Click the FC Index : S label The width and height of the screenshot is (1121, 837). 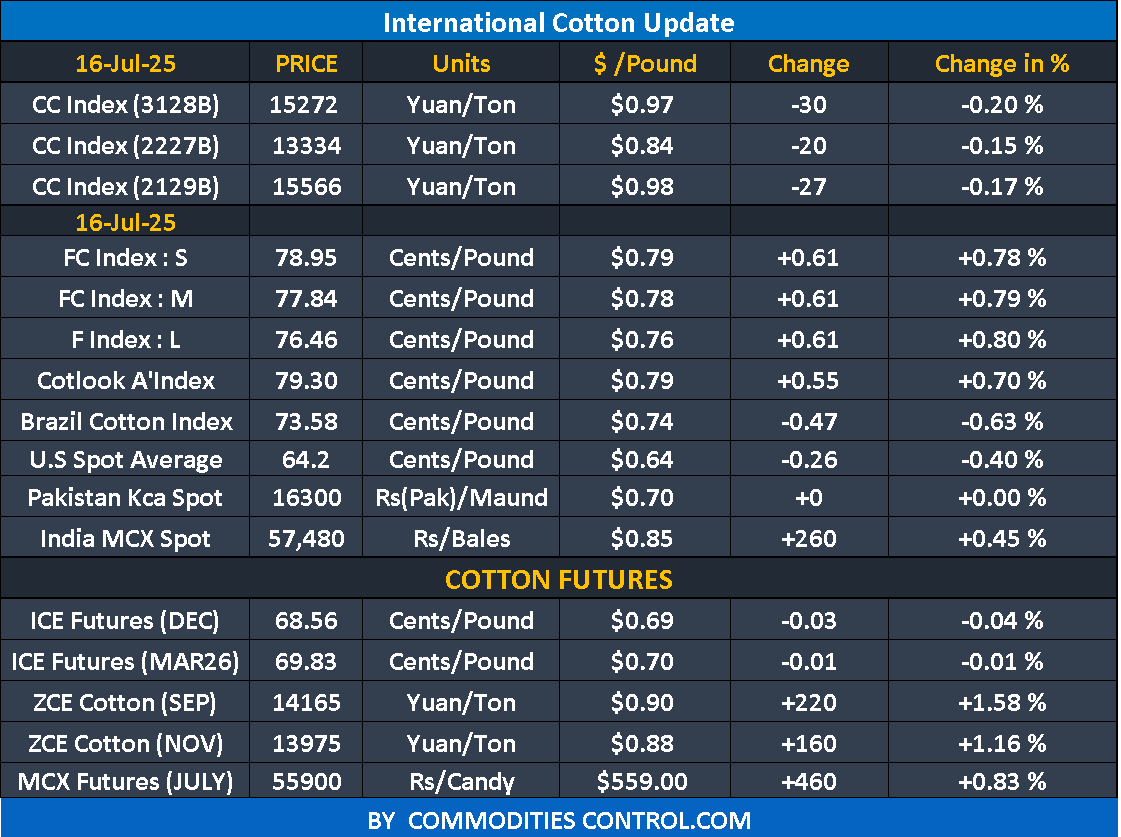pos(125,258)
